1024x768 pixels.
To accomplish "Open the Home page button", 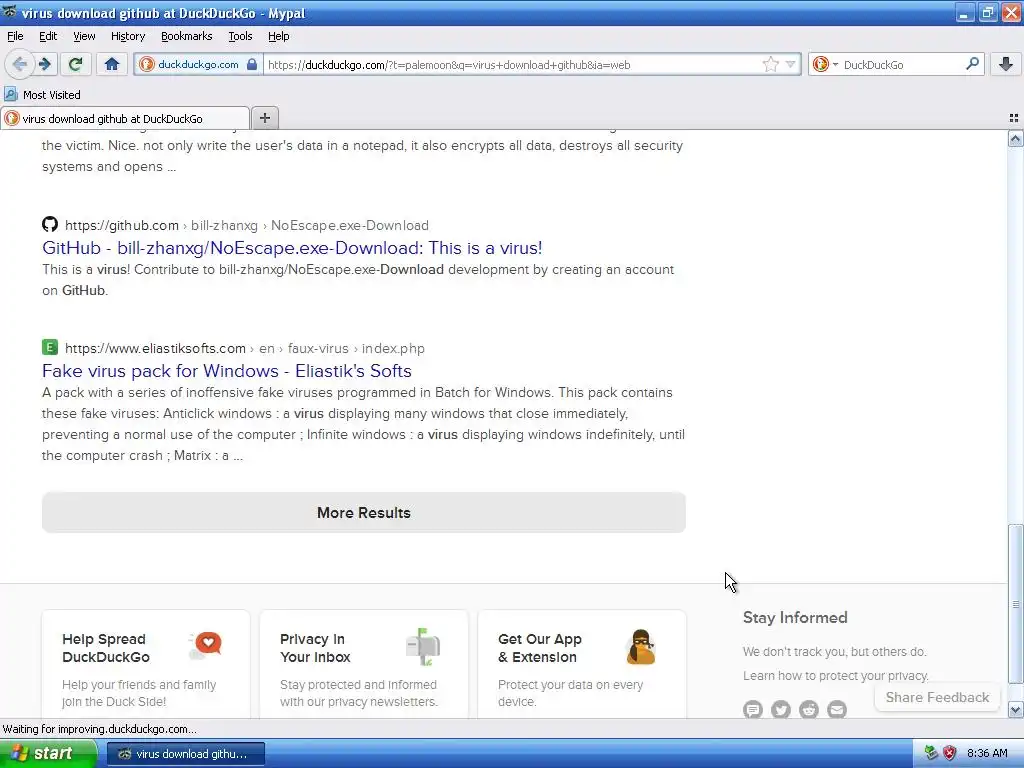I will pyautogui.click(x=112, y=64).
